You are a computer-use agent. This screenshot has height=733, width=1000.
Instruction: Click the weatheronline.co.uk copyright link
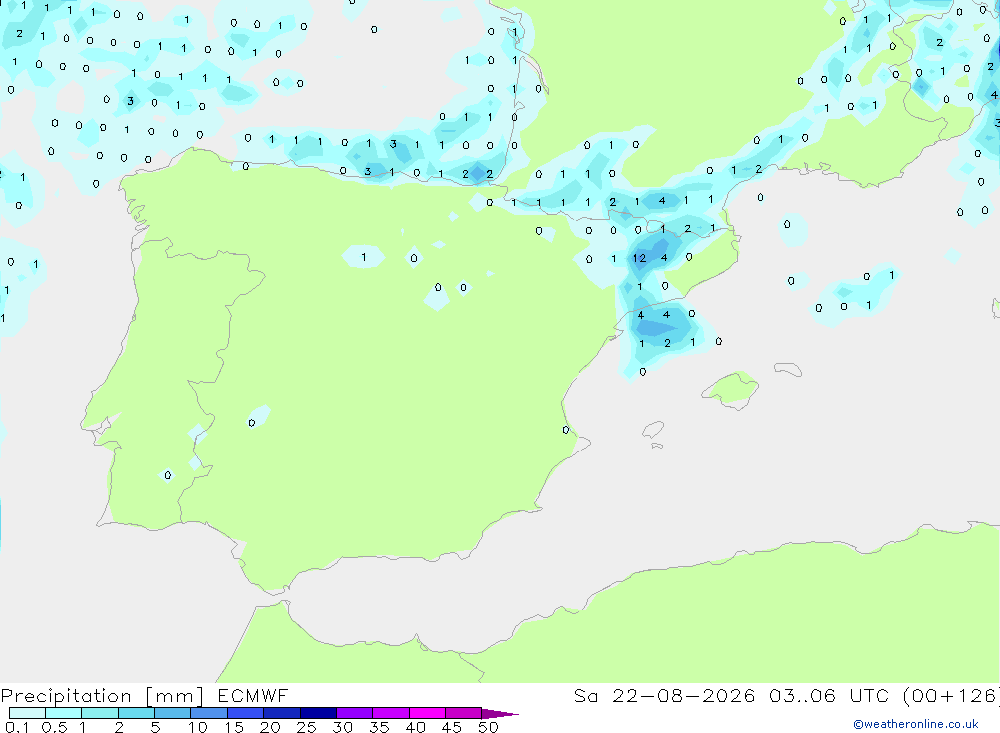click(x=916, y=724)
